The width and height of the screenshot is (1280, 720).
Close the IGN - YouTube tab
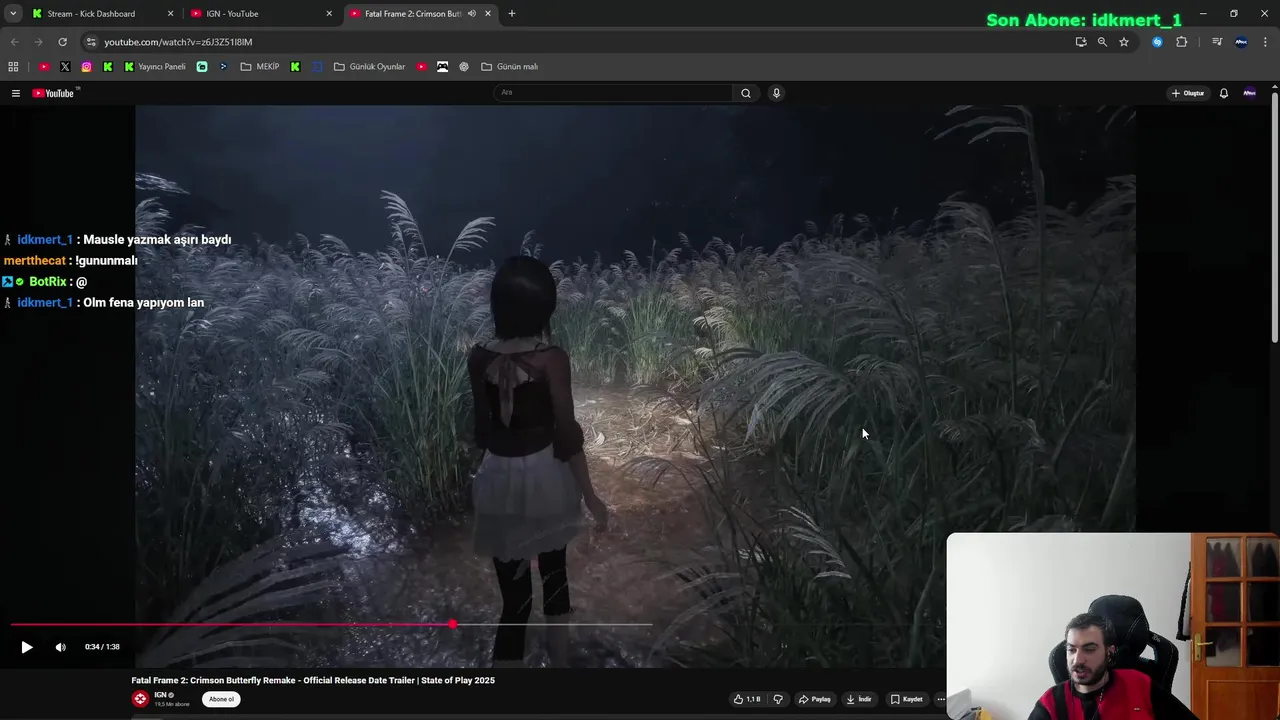[329, 14]
